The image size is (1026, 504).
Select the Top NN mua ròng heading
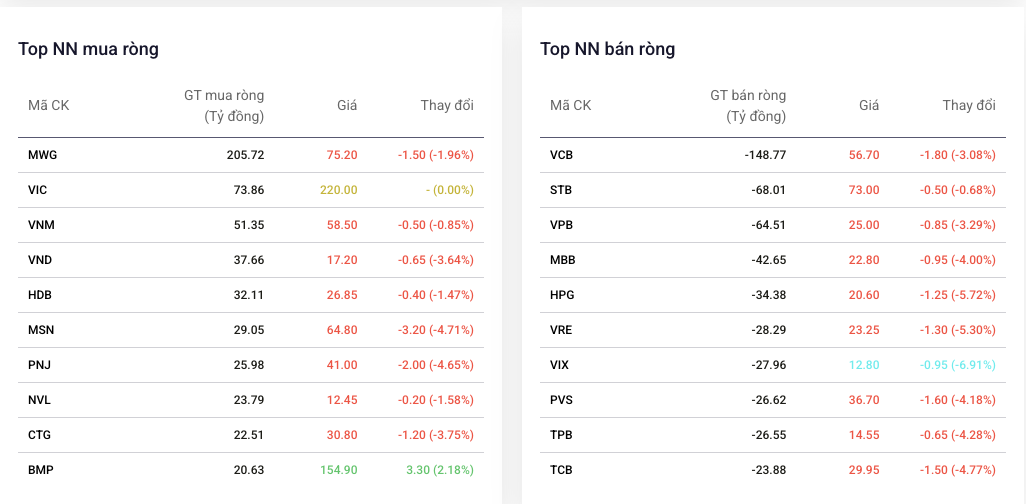[88, 49]
